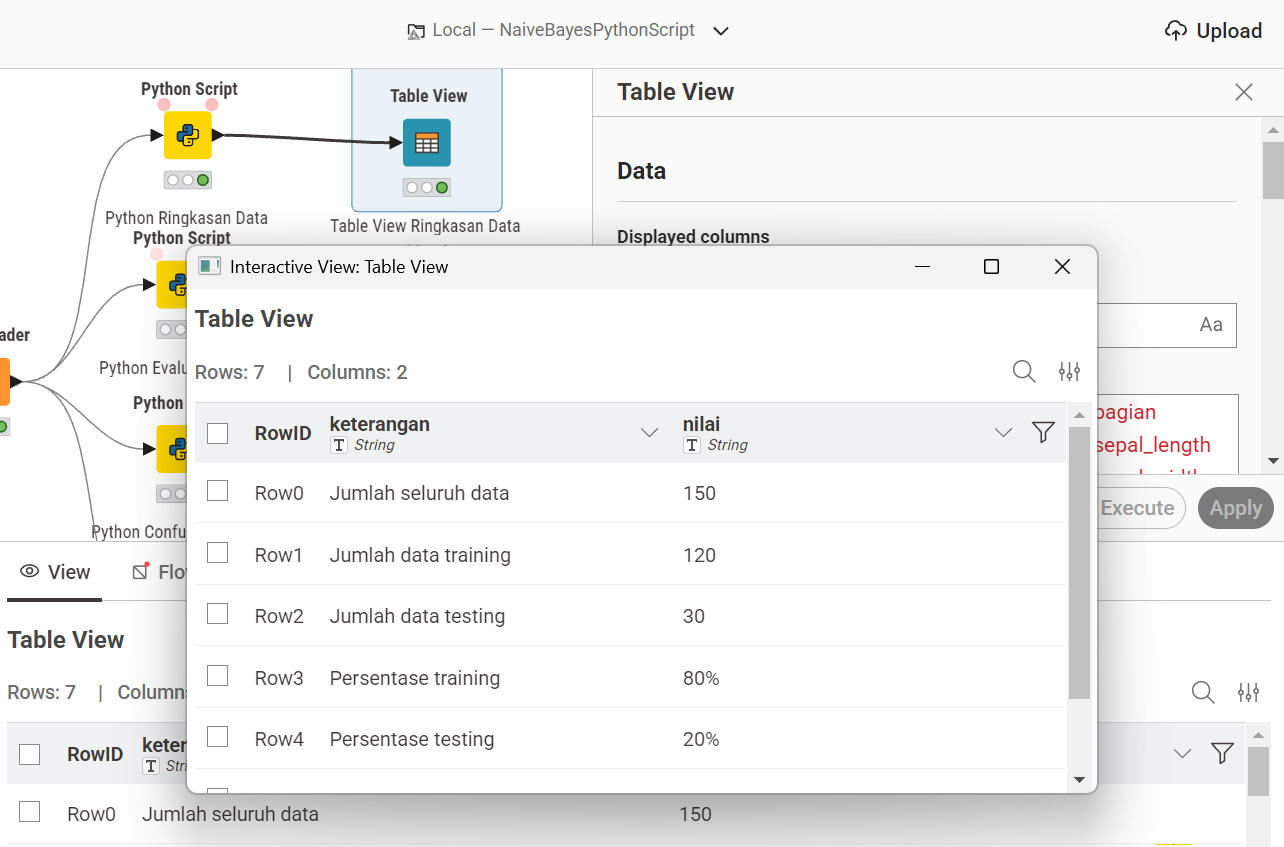Toggle select-all checkbox in the bottom Table View
The height and width of the screenshot is (847, 1284).
[x=30, y=754]
